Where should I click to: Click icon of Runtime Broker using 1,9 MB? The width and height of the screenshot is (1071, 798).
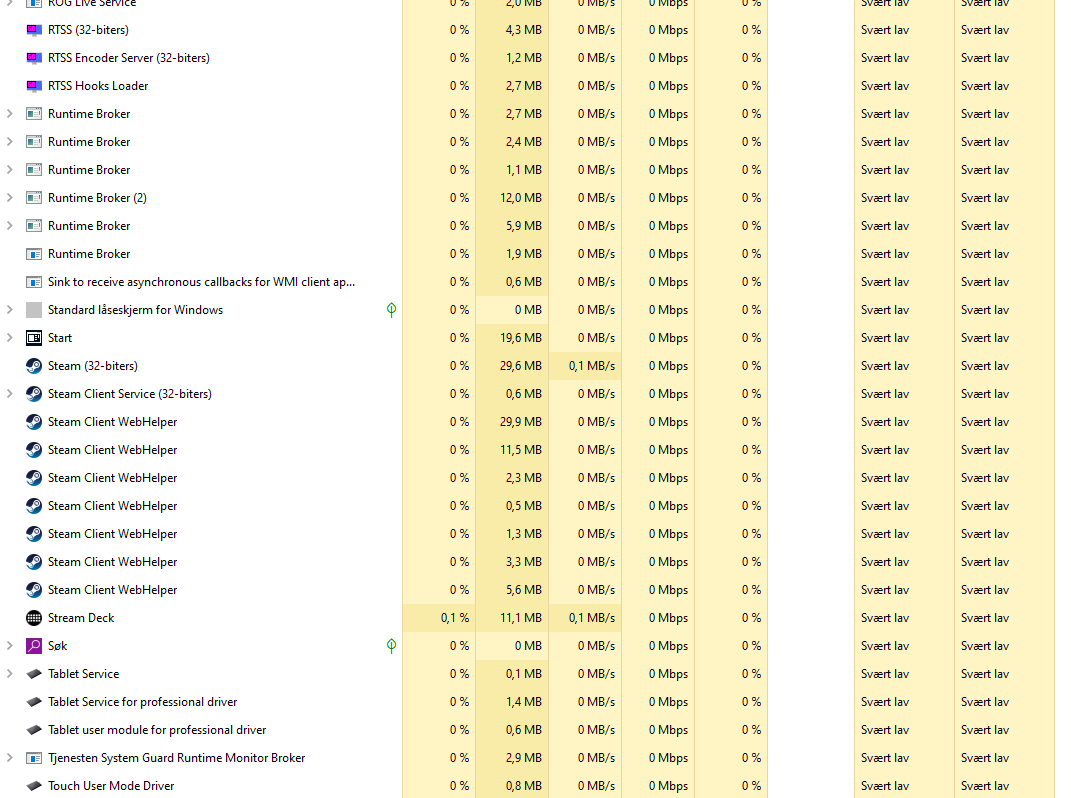pos(33,254)
